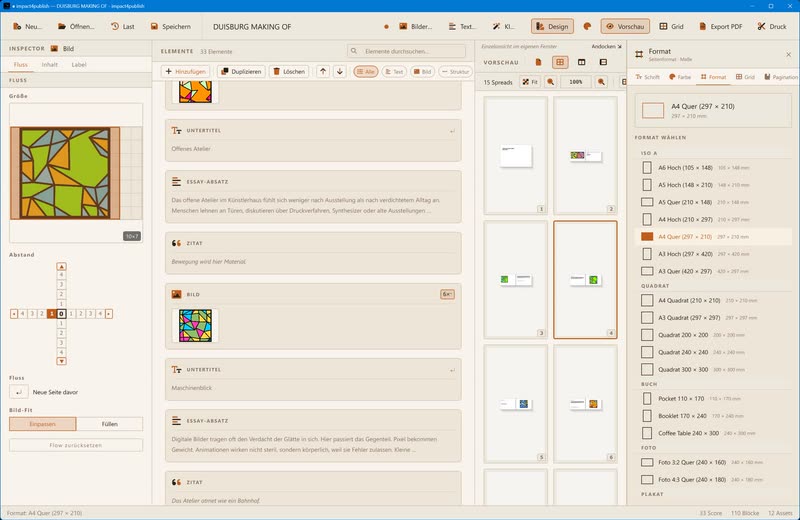Screen dimensions: 800x520
Task: Choose Coffee Table 240 × 300 format
Action: (x=713, y=433)
